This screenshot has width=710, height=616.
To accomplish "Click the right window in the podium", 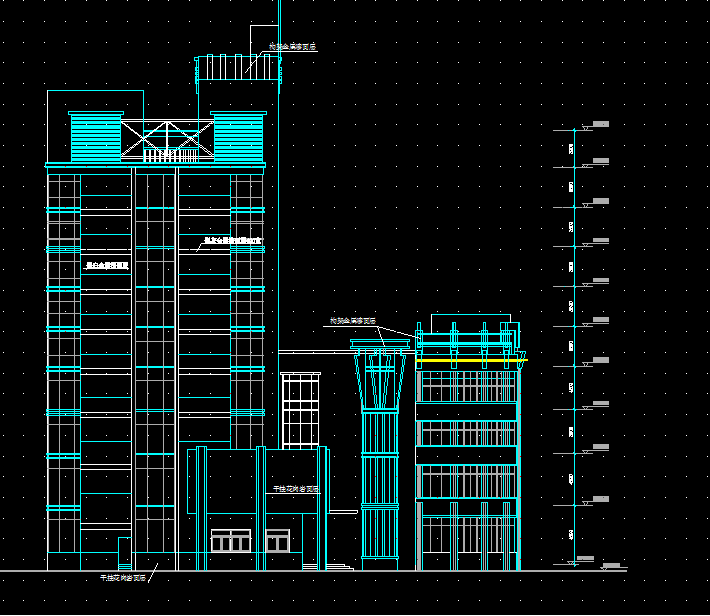I will pyautogui.click(x=277, y=542).
